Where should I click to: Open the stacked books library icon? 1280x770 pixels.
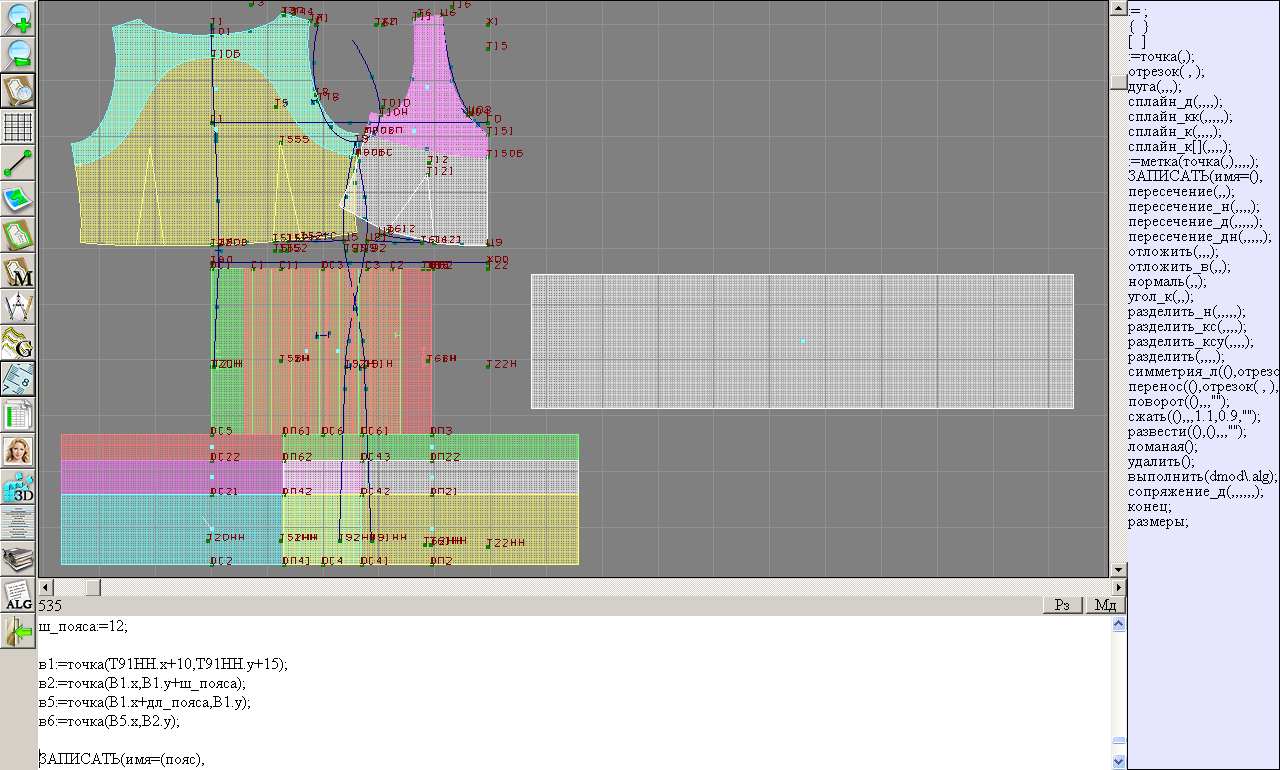pyautogui.click(x=18, y=558)
